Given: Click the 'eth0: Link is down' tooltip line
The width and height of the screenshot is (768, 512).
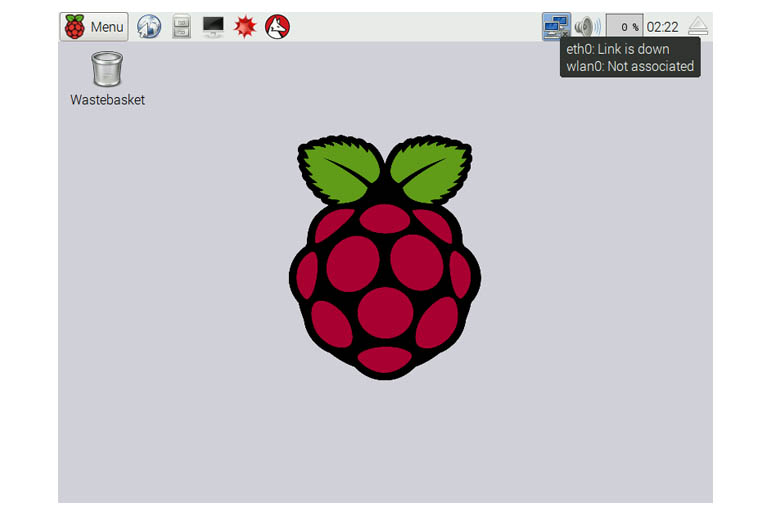Looking at the screenshot, I should (618, 49).
